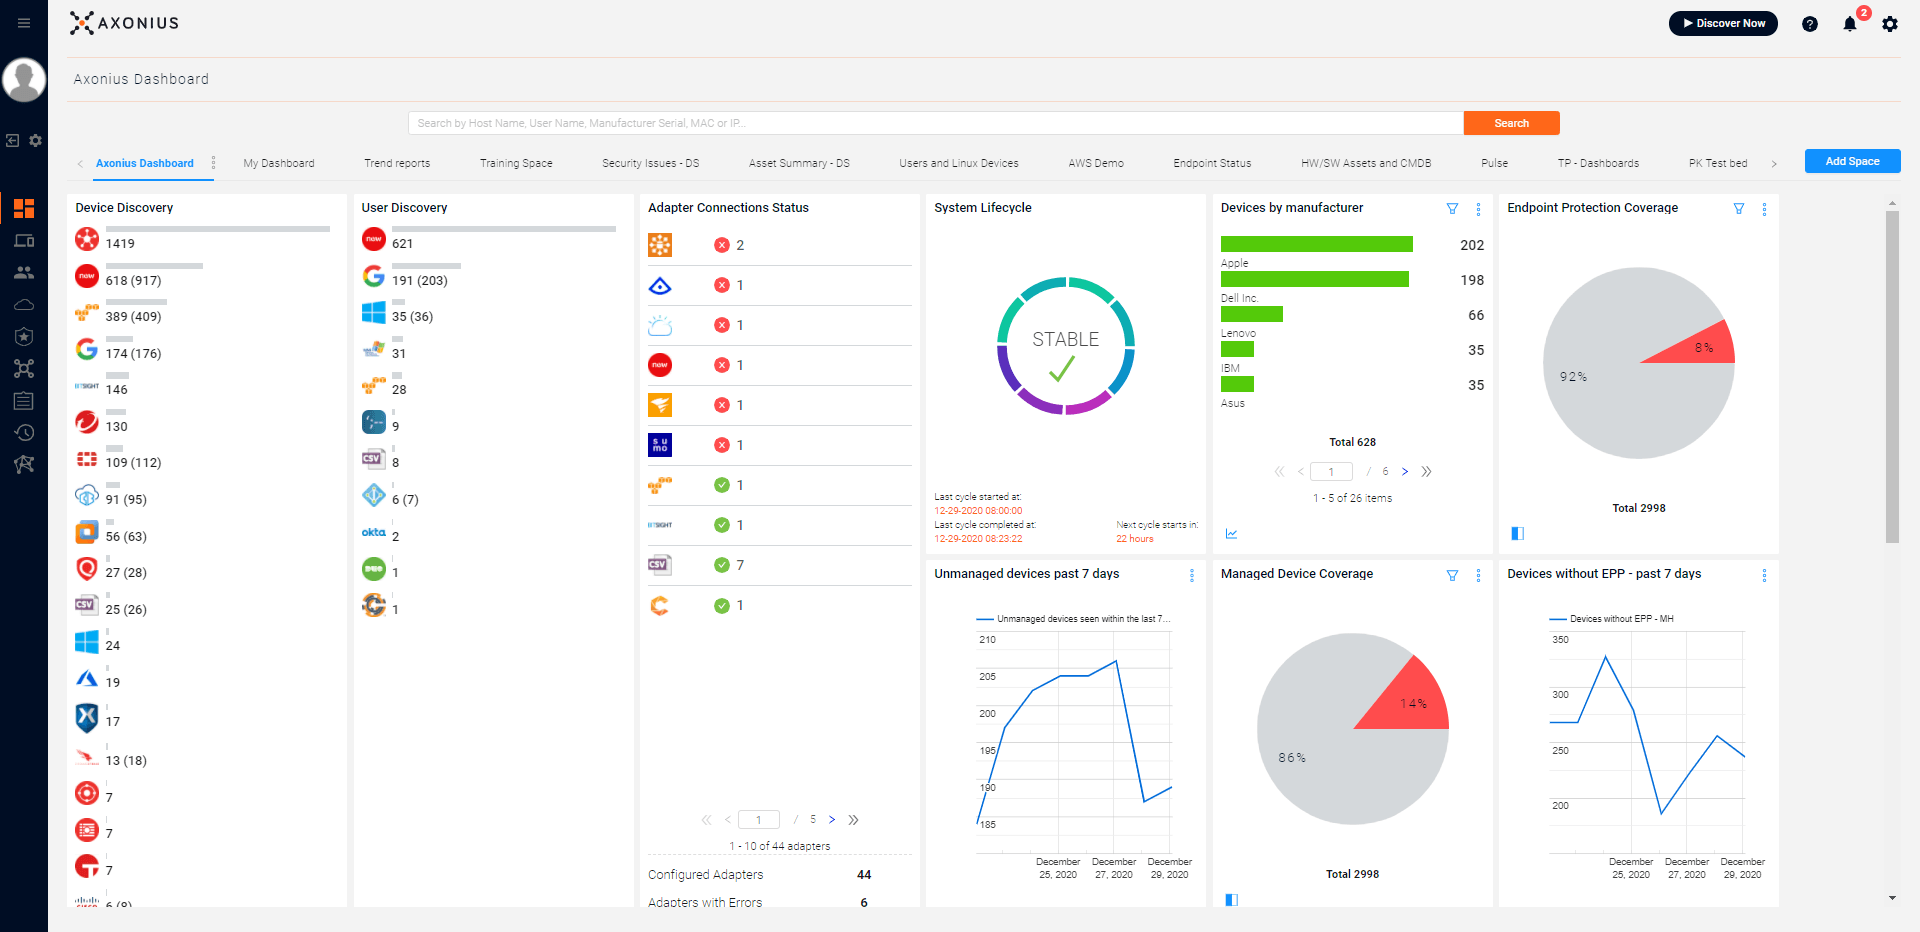The height and width of the screenshot is (932, 1920).
Task: Click the CSV adapter row with 7 connections
Action: point(780,565)
